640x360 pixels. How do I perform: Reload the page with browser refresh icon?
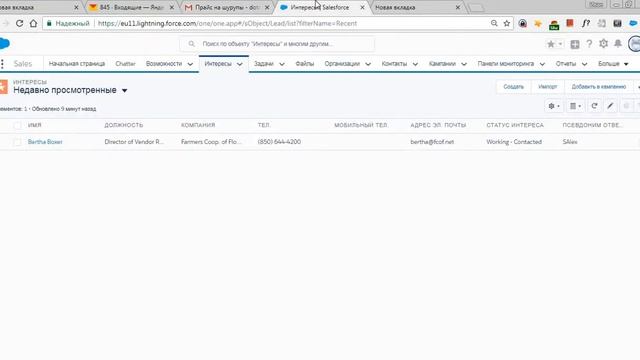[19, 23]
